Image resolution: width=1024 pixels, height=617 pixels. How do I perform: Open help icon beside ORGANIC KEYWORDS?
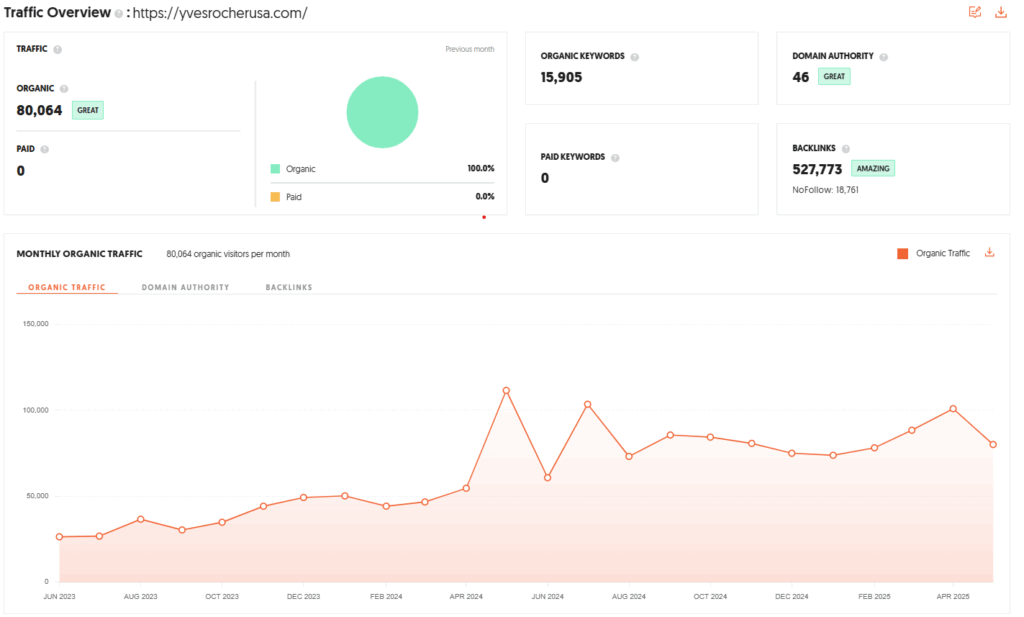click(x=635, y=57)
